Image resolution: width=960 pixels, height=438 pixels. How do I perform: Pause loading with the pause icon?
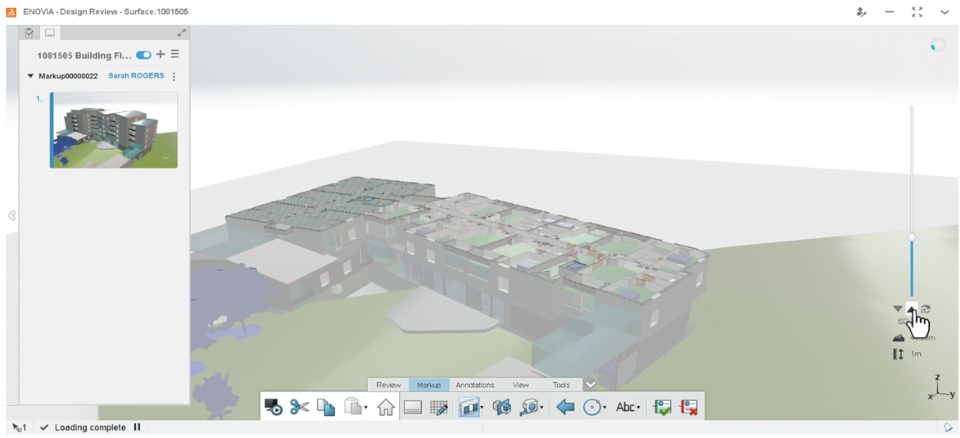pyautogui.click(x=137, y=428)
